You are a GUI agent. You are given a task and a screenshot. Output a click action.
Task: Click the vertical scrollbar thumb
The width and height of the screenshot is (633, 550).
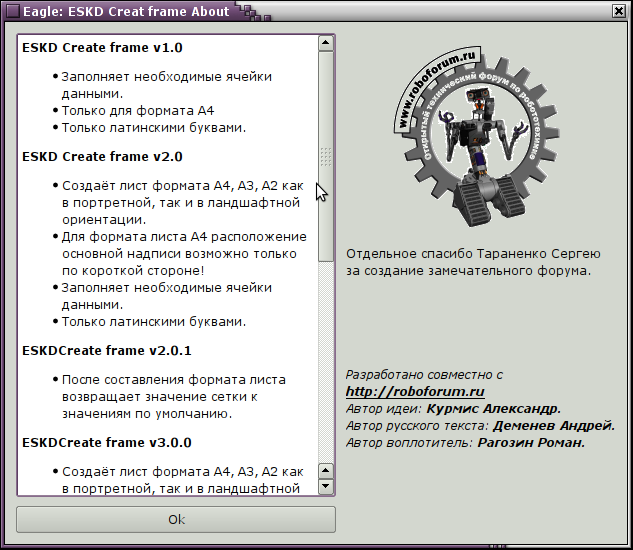click(x=326, y=156)
